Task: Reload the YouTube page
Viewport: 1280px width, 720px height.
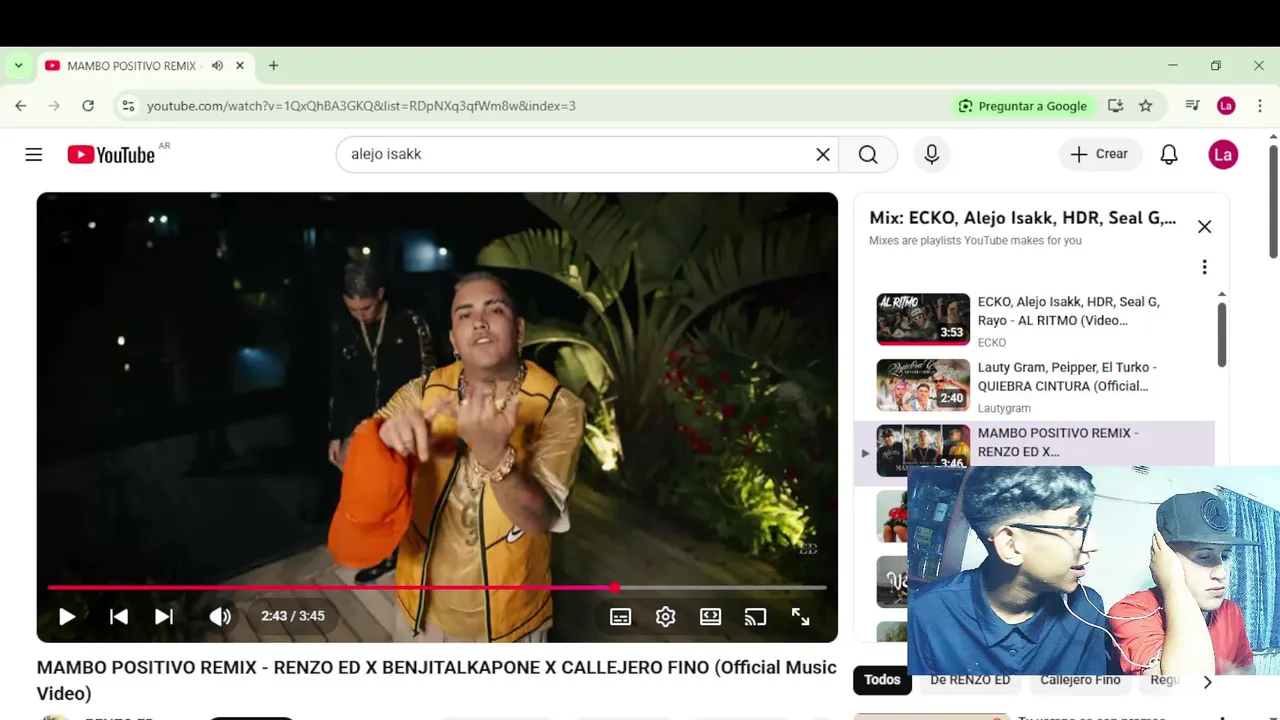Action: pos(88,106)
